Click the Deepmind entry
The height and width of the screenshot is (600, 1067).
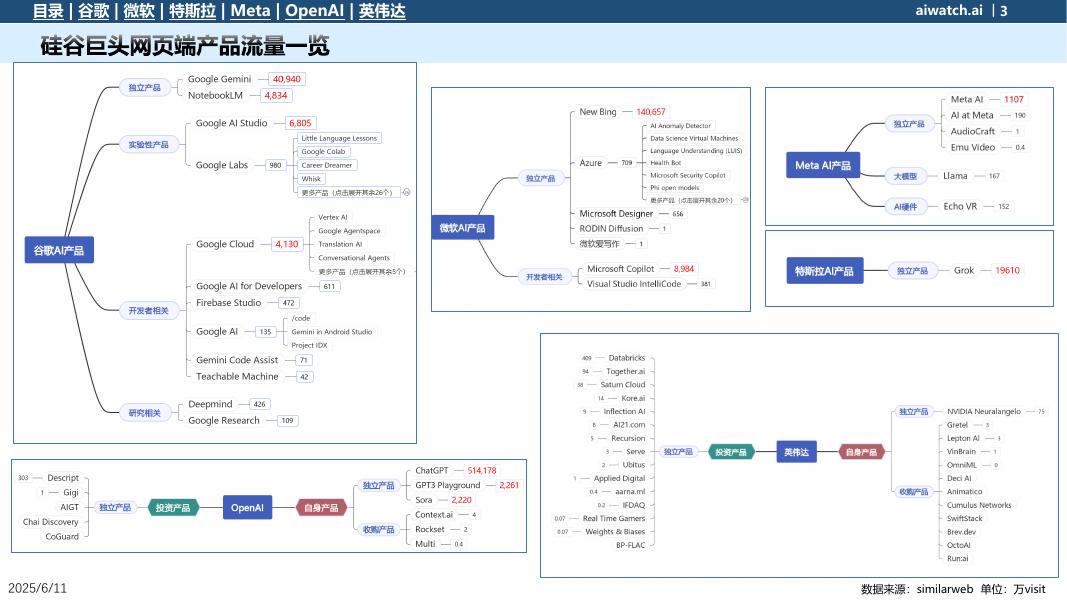click(210, 404)
